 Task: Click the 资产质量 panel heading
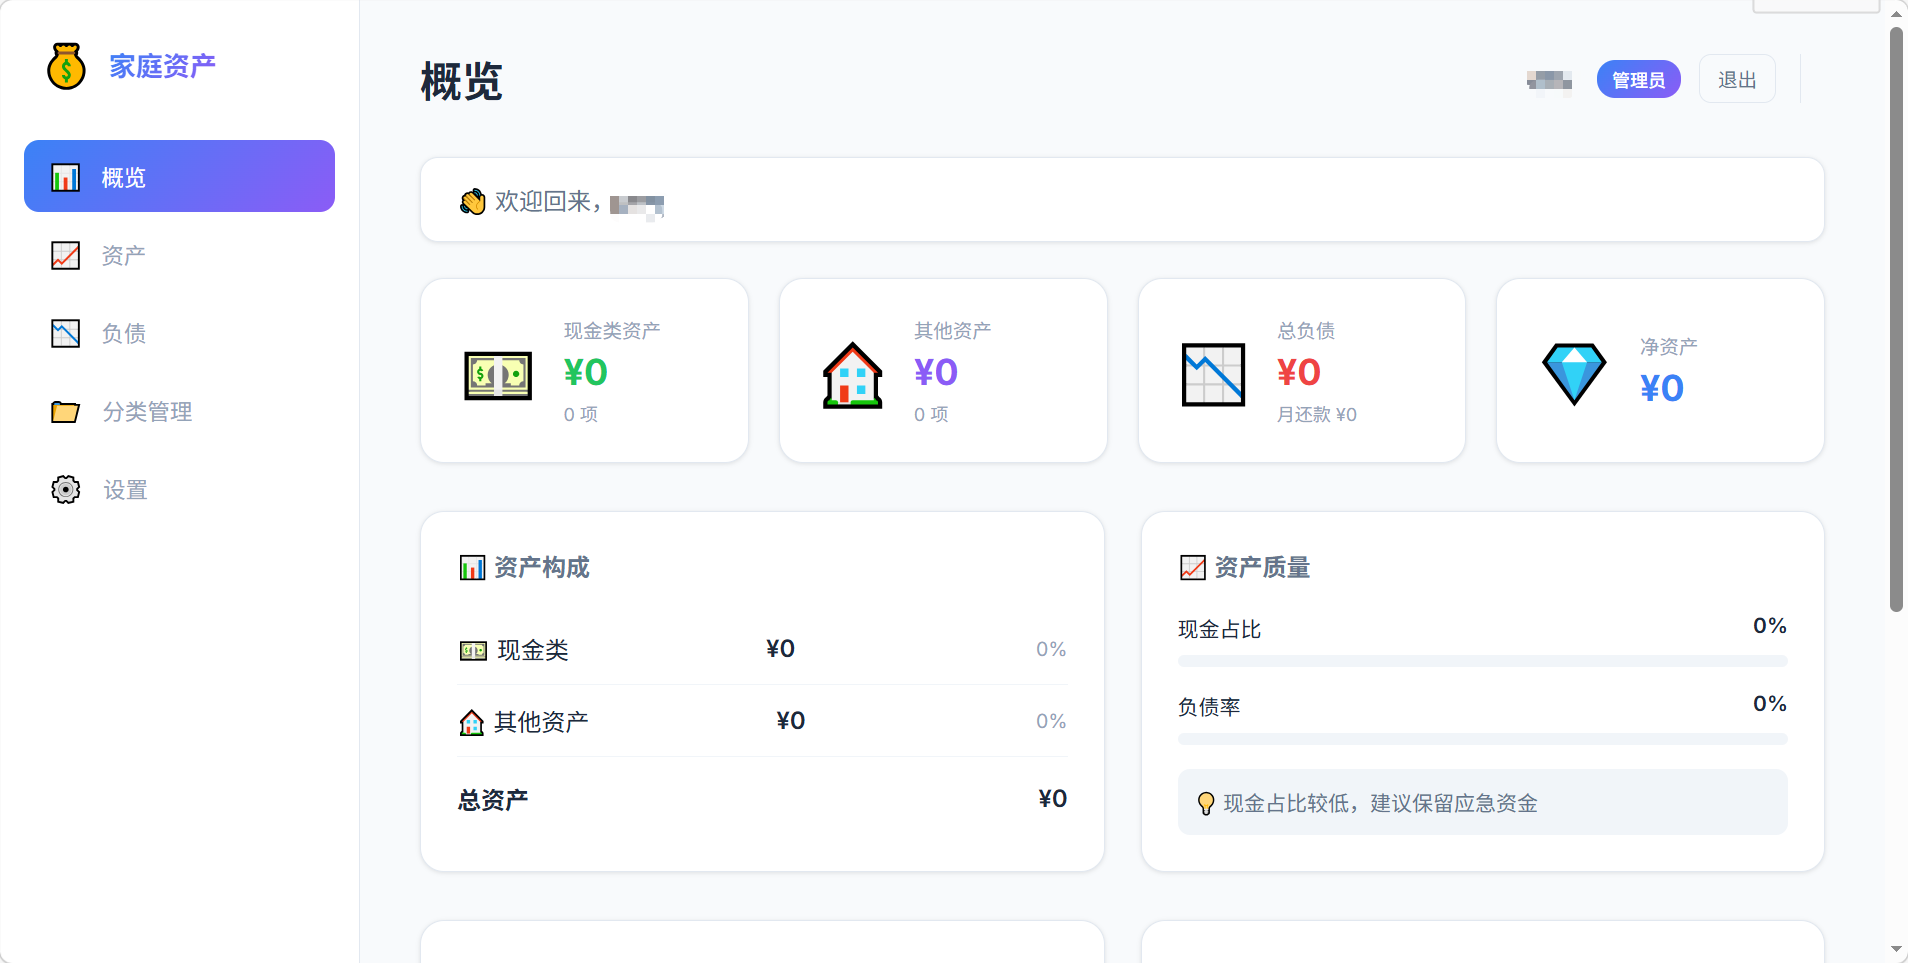tap(1262, 567)
